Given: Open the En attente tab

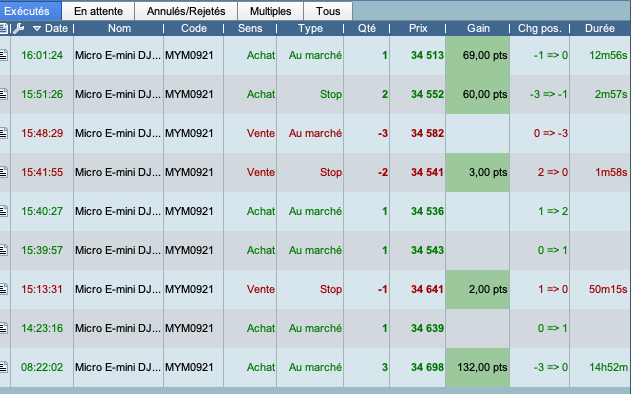Looking at the screenshot, I should (x=98, y=11).
